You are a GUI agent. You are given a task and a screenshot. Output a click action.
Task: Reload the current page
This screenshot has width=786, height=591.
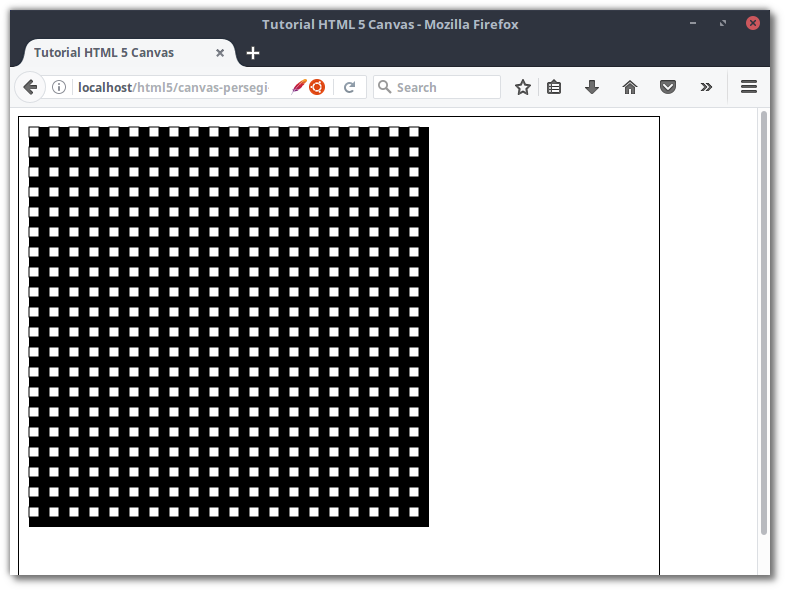349,87
